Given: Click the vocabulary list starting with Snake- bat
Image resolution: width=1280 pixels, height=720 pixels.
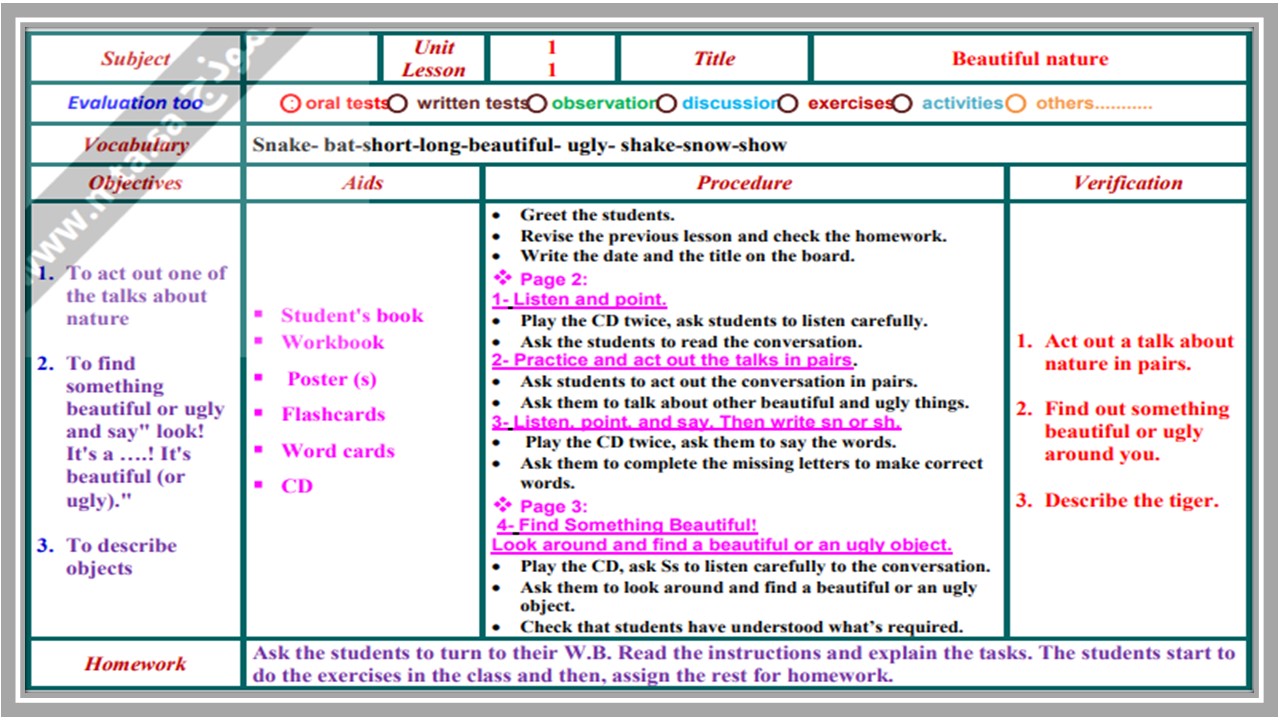Looking at the screenshot, I should click(520, 145).
